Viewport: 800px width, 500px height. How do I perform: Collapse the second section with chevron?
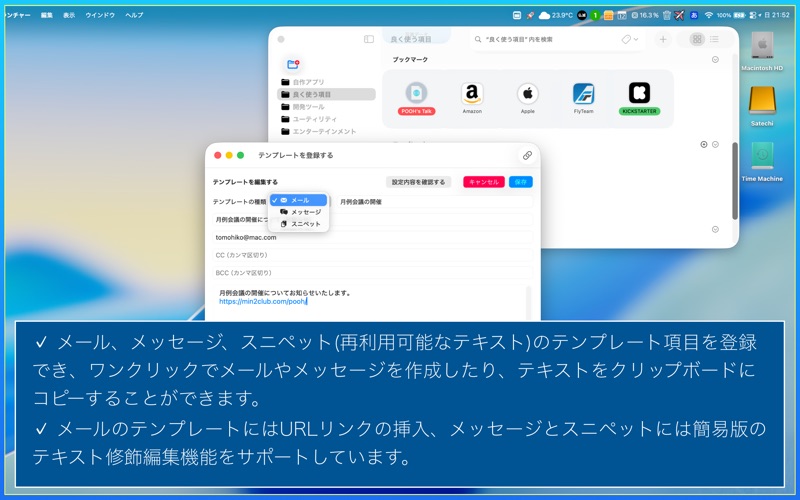[715, 144]
